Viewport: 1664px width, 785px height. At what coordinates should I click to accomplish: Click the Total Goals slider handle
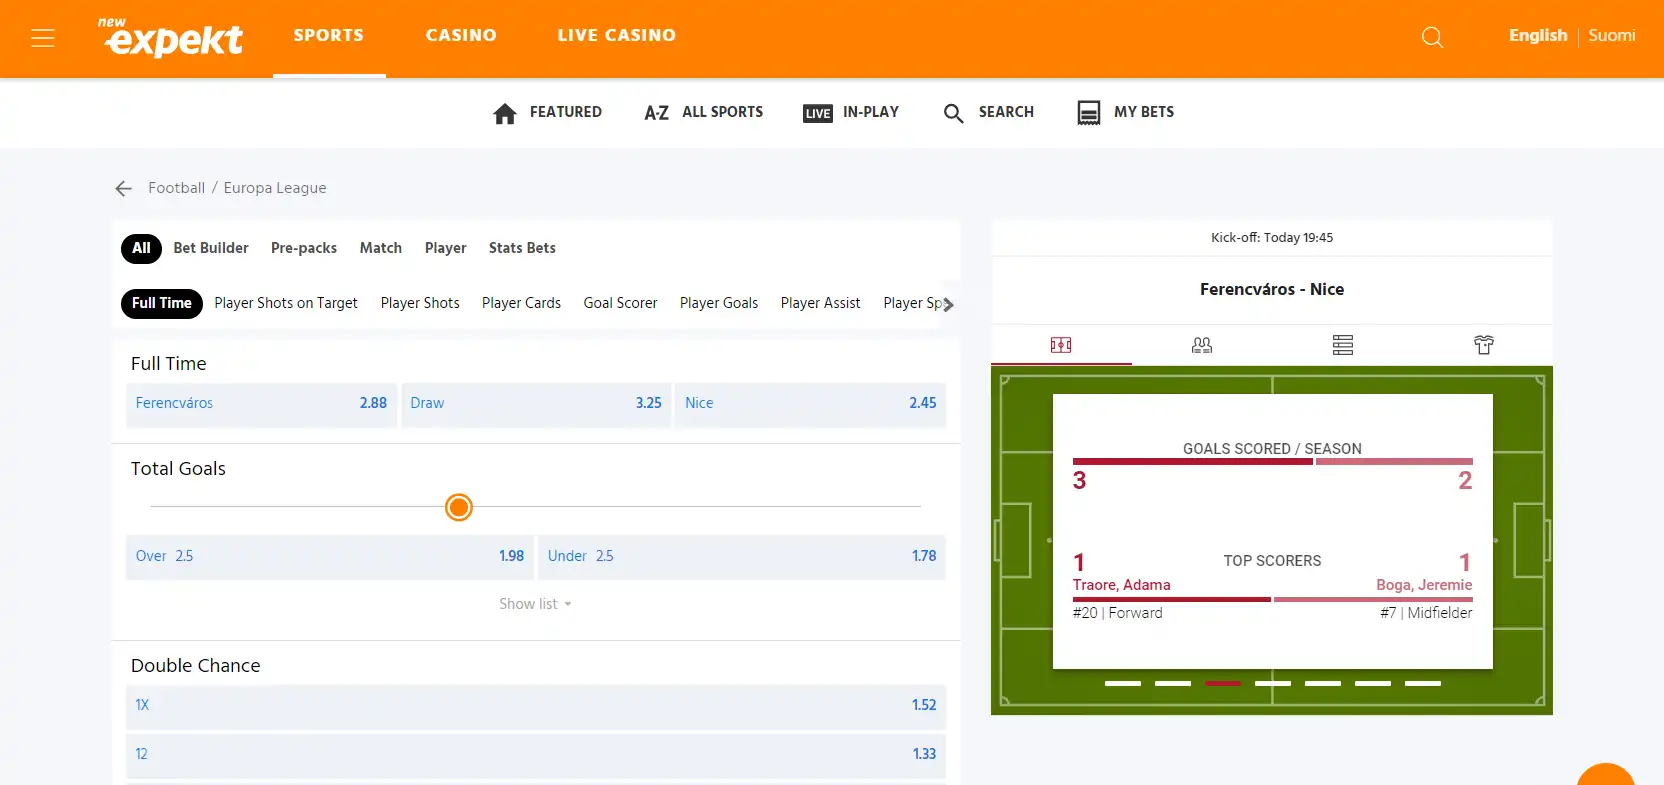click(458, 507)
